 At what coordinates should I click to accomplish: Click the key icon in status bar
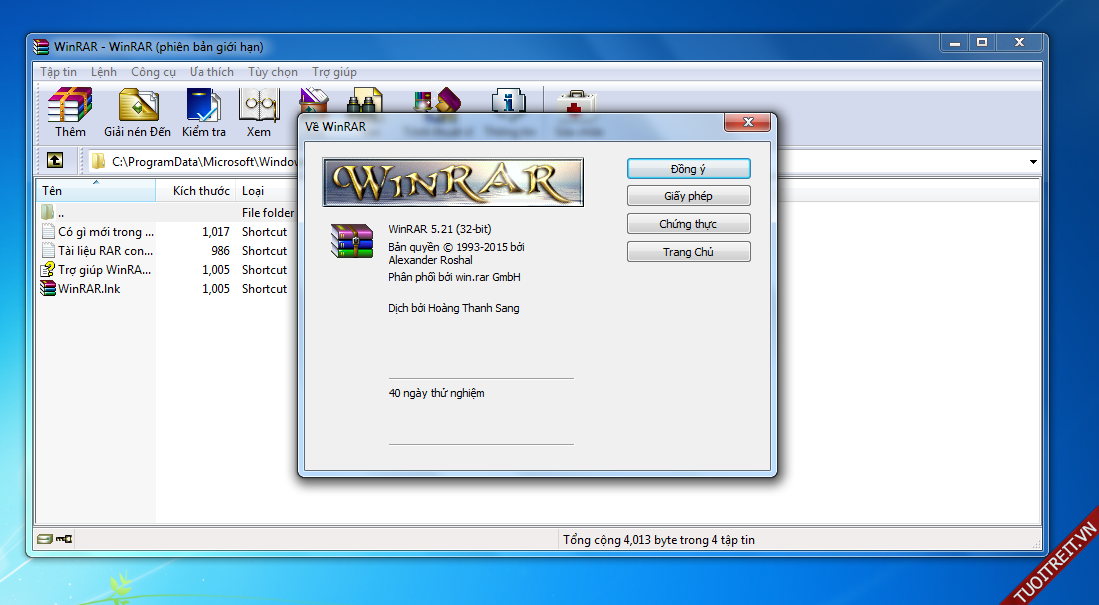tap(64, 540)
